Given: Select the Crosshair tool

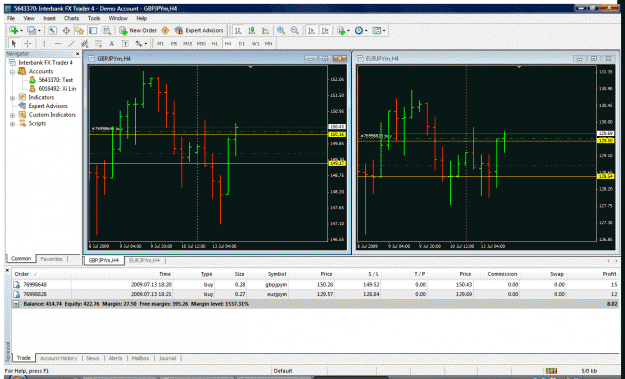Looking at the screenshot, I should (28, 43).
